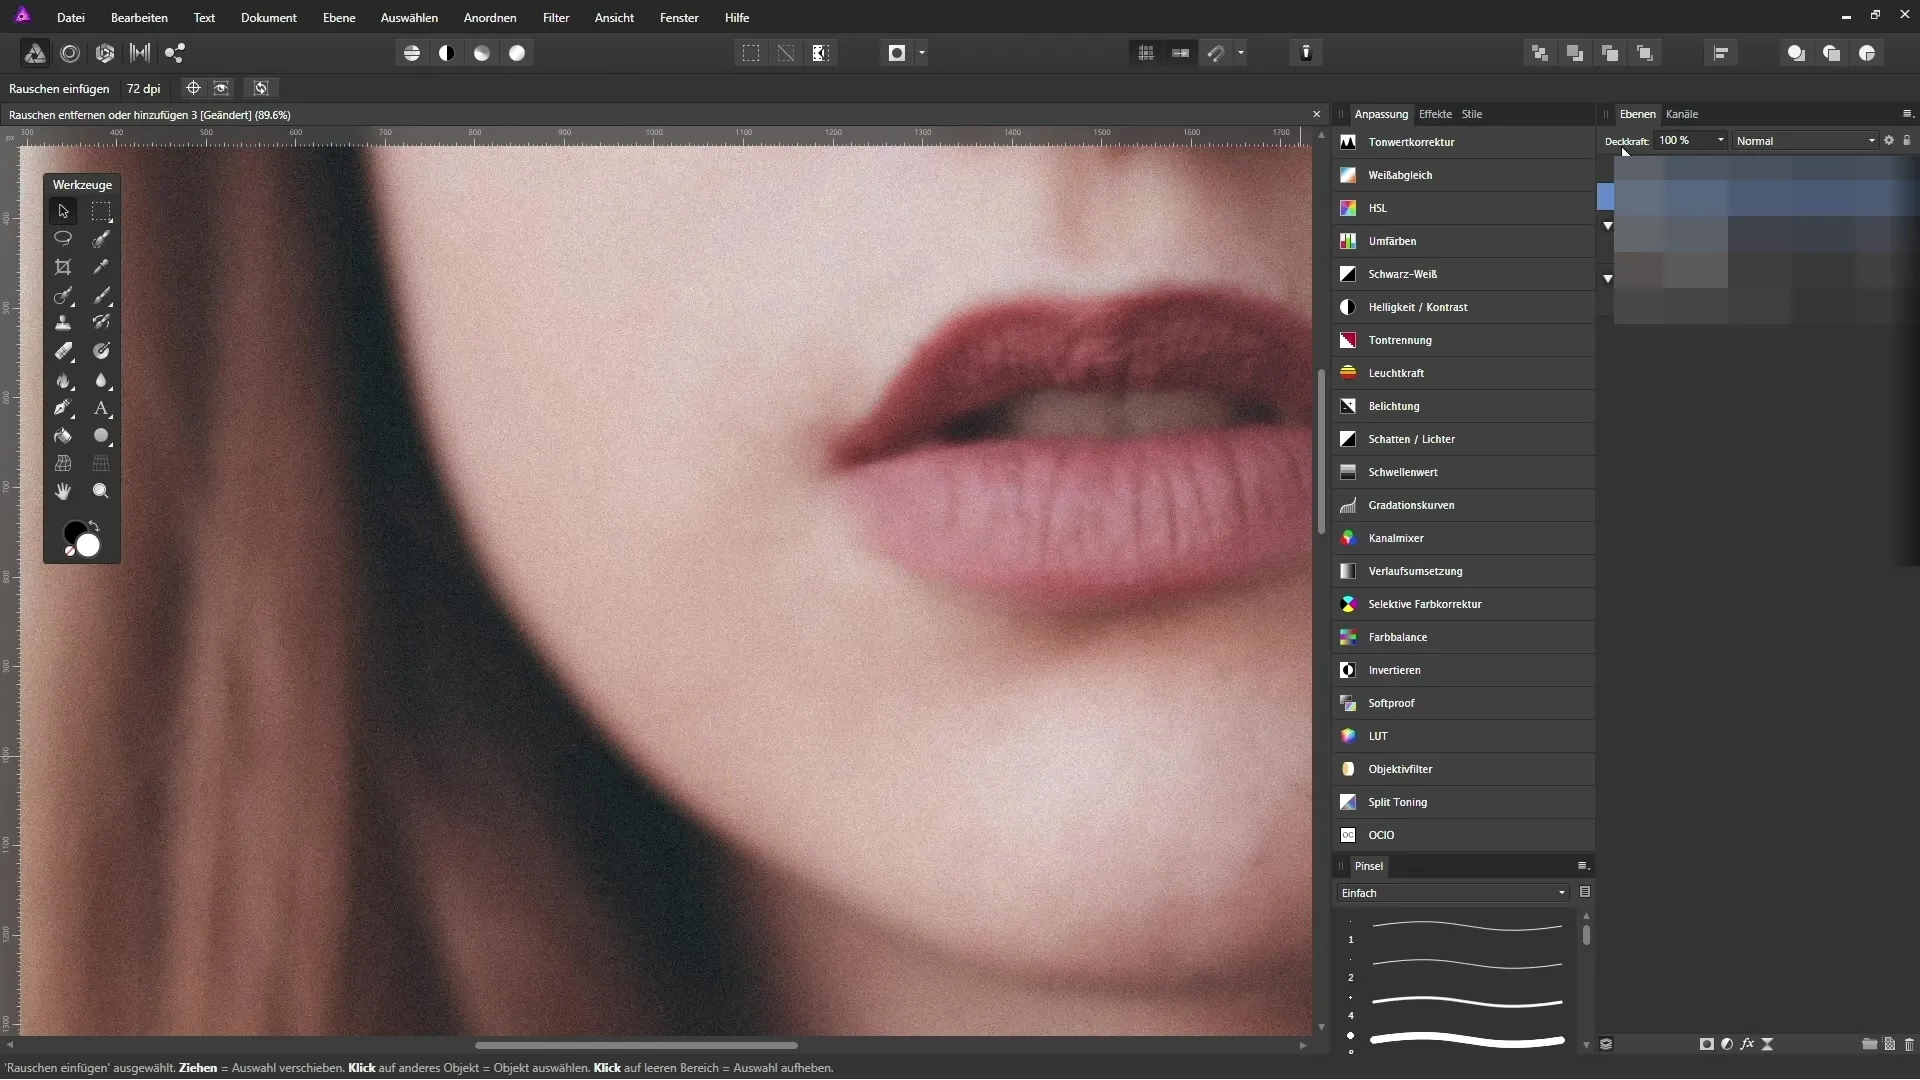Add a Tonwertkorrektur adjustment
Image resolution: width=1920 pixels, height=1080 pixels.
(1463, 142)
